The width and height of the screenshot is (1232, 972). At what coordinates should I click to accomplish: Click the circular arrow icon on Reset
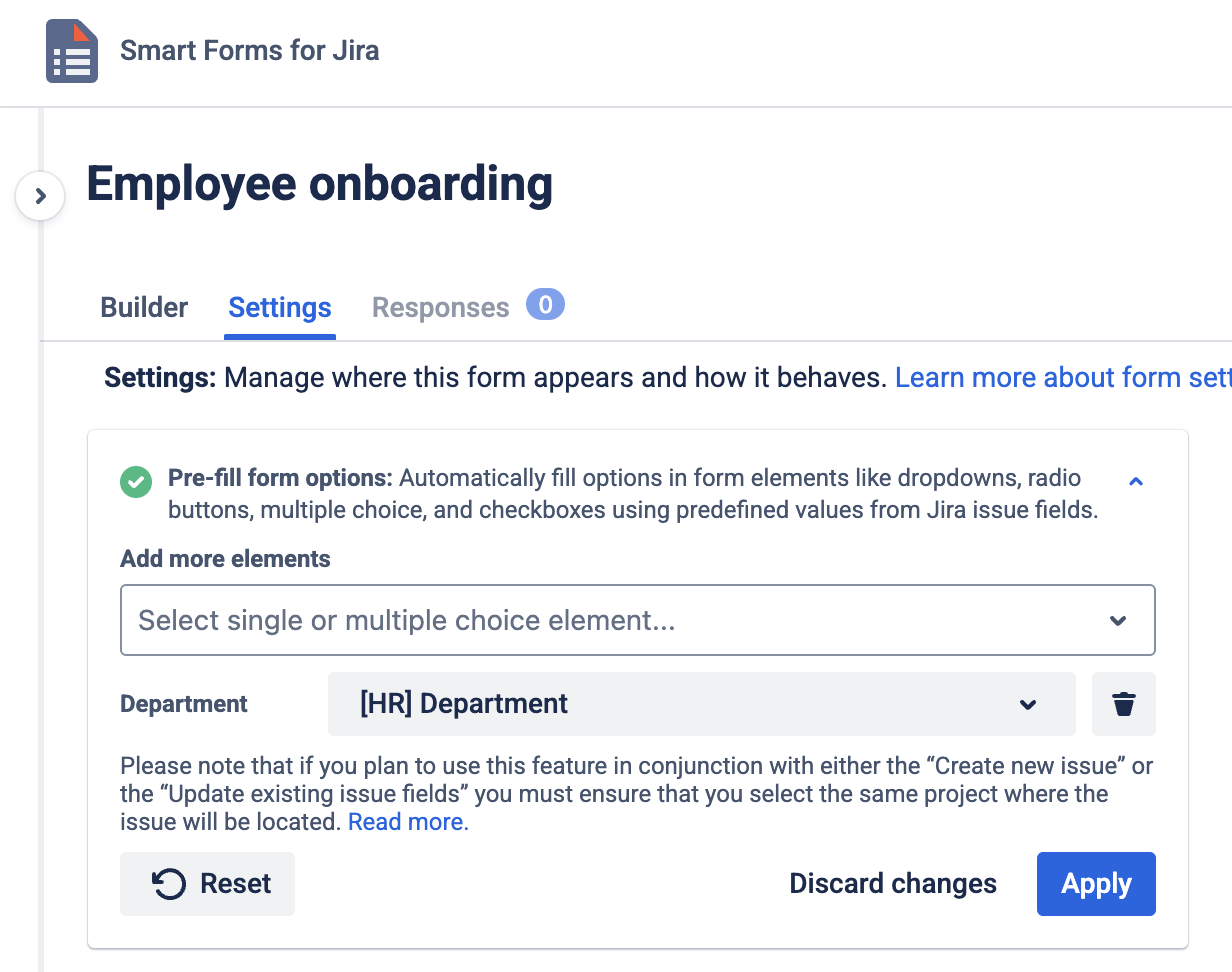(x=169, y=884)
